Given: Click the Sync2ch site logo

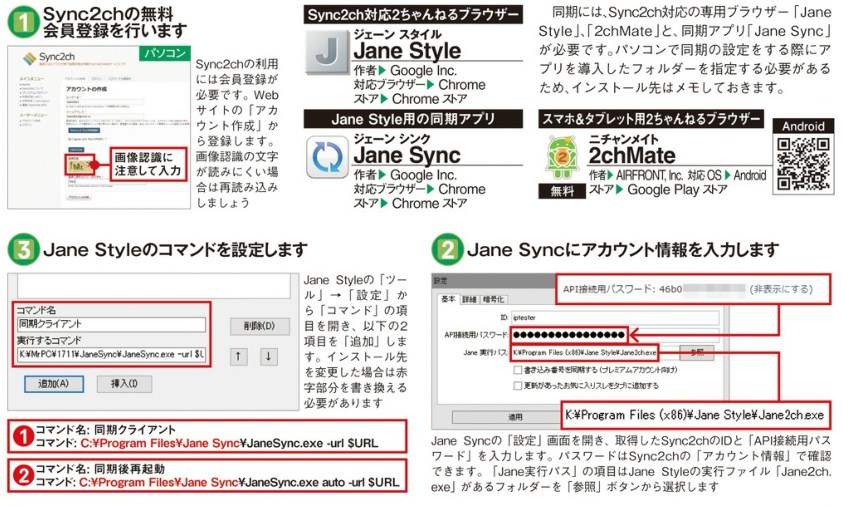Looking at the screenshot, I should 49,58.
